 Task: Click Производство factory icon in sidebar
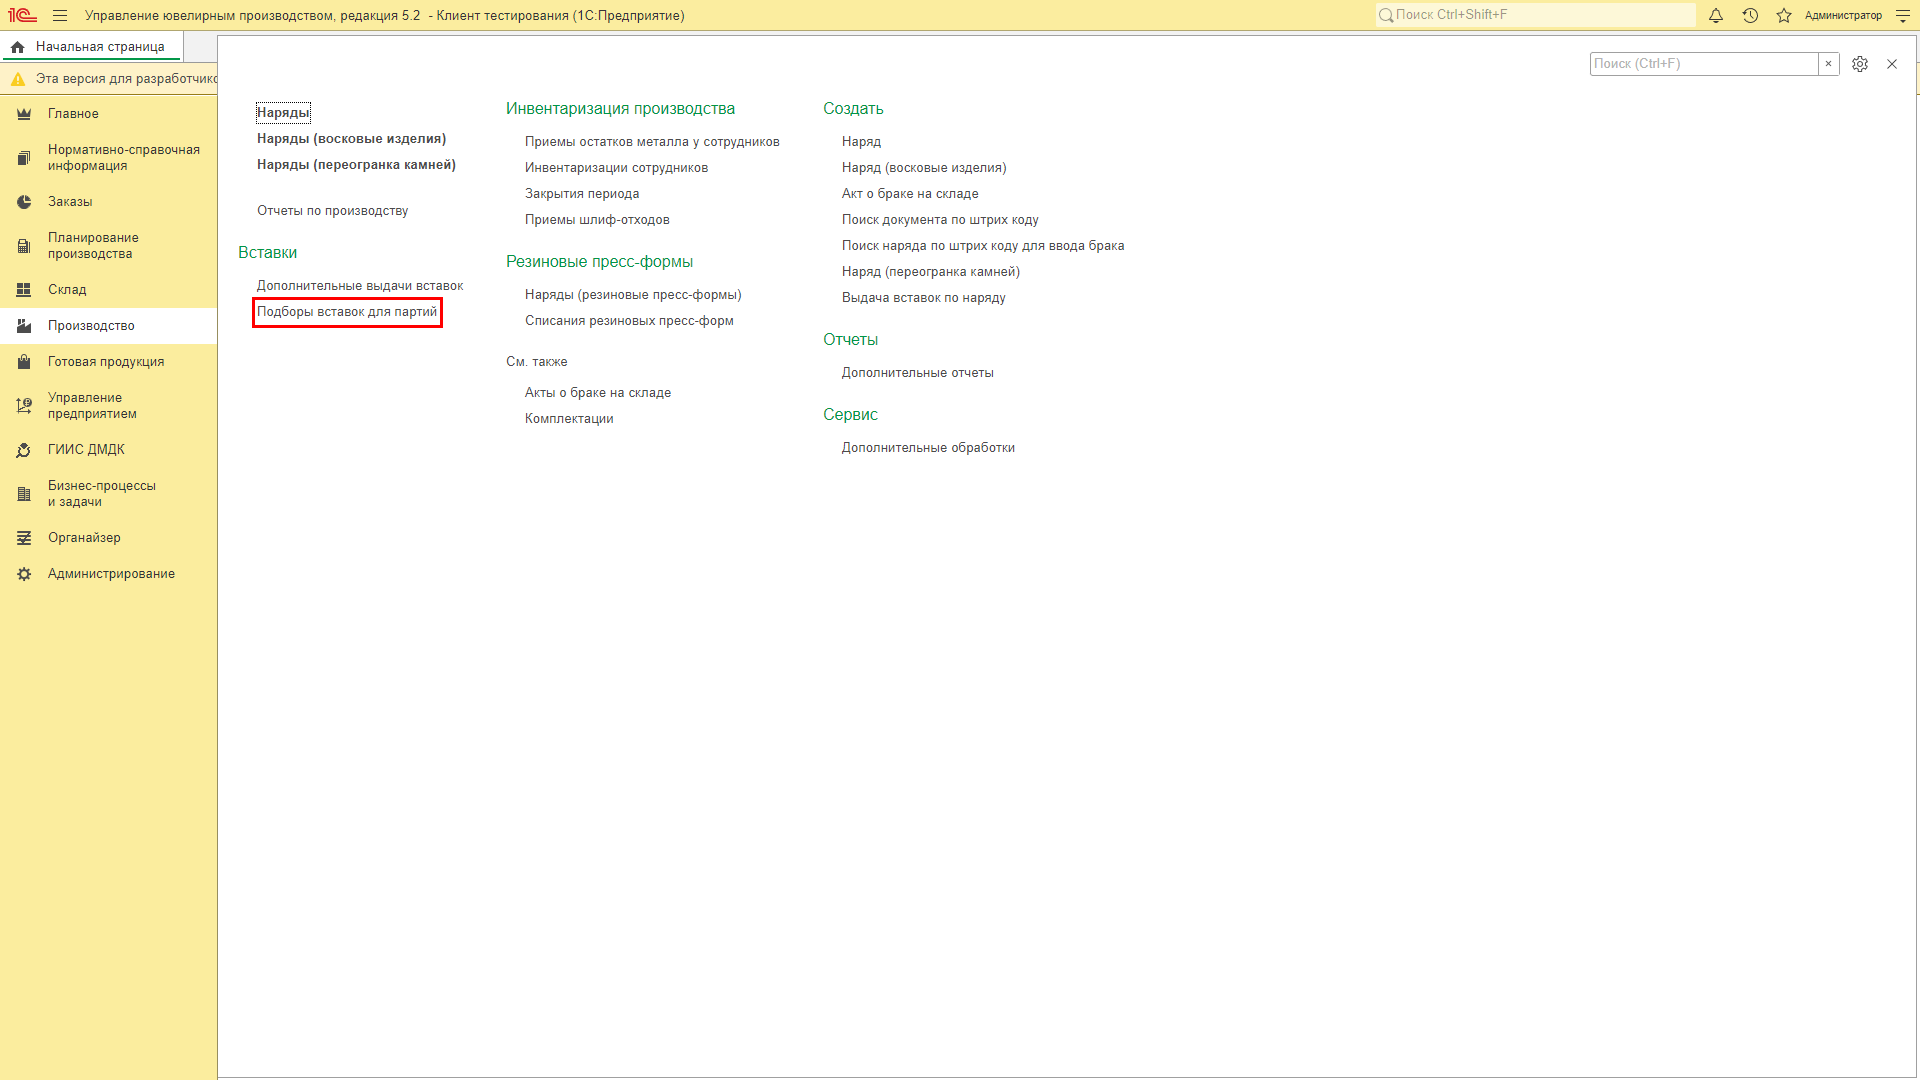[24, 326]
